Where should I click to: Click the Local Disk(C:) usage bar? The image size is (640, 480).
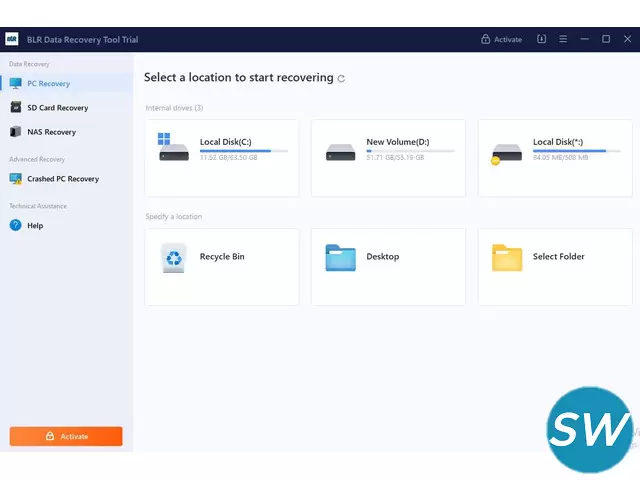click(243, 151)
